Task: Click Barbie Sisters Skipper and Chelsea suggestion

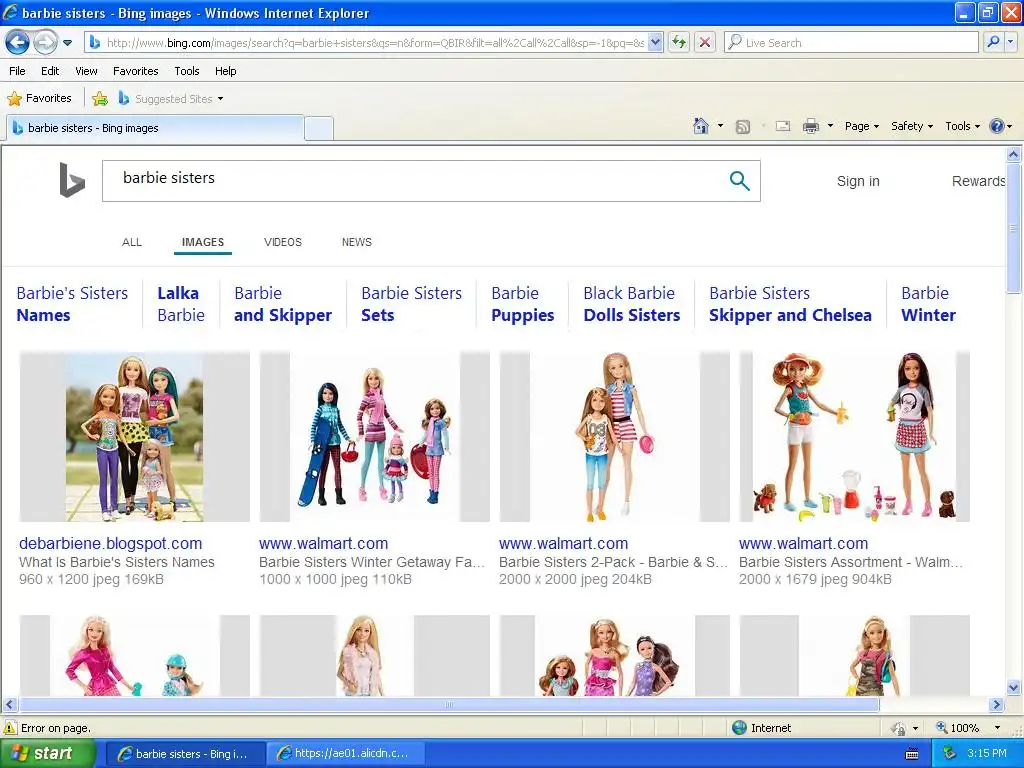Action: coord(790,304)
